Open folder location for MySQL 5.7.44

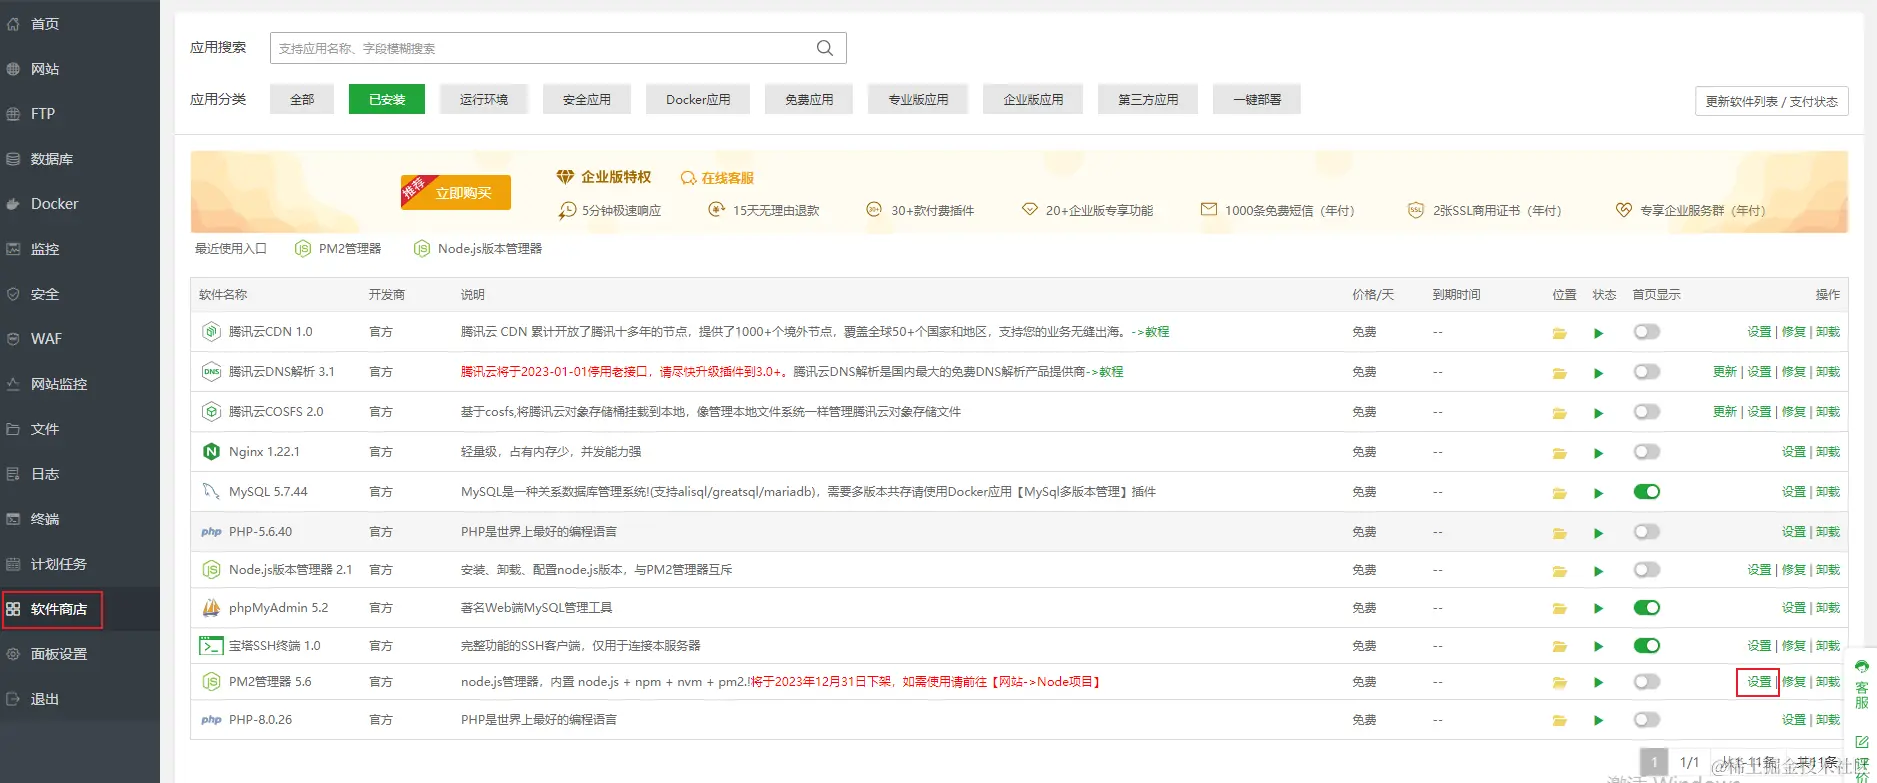tap(1559, 493)
